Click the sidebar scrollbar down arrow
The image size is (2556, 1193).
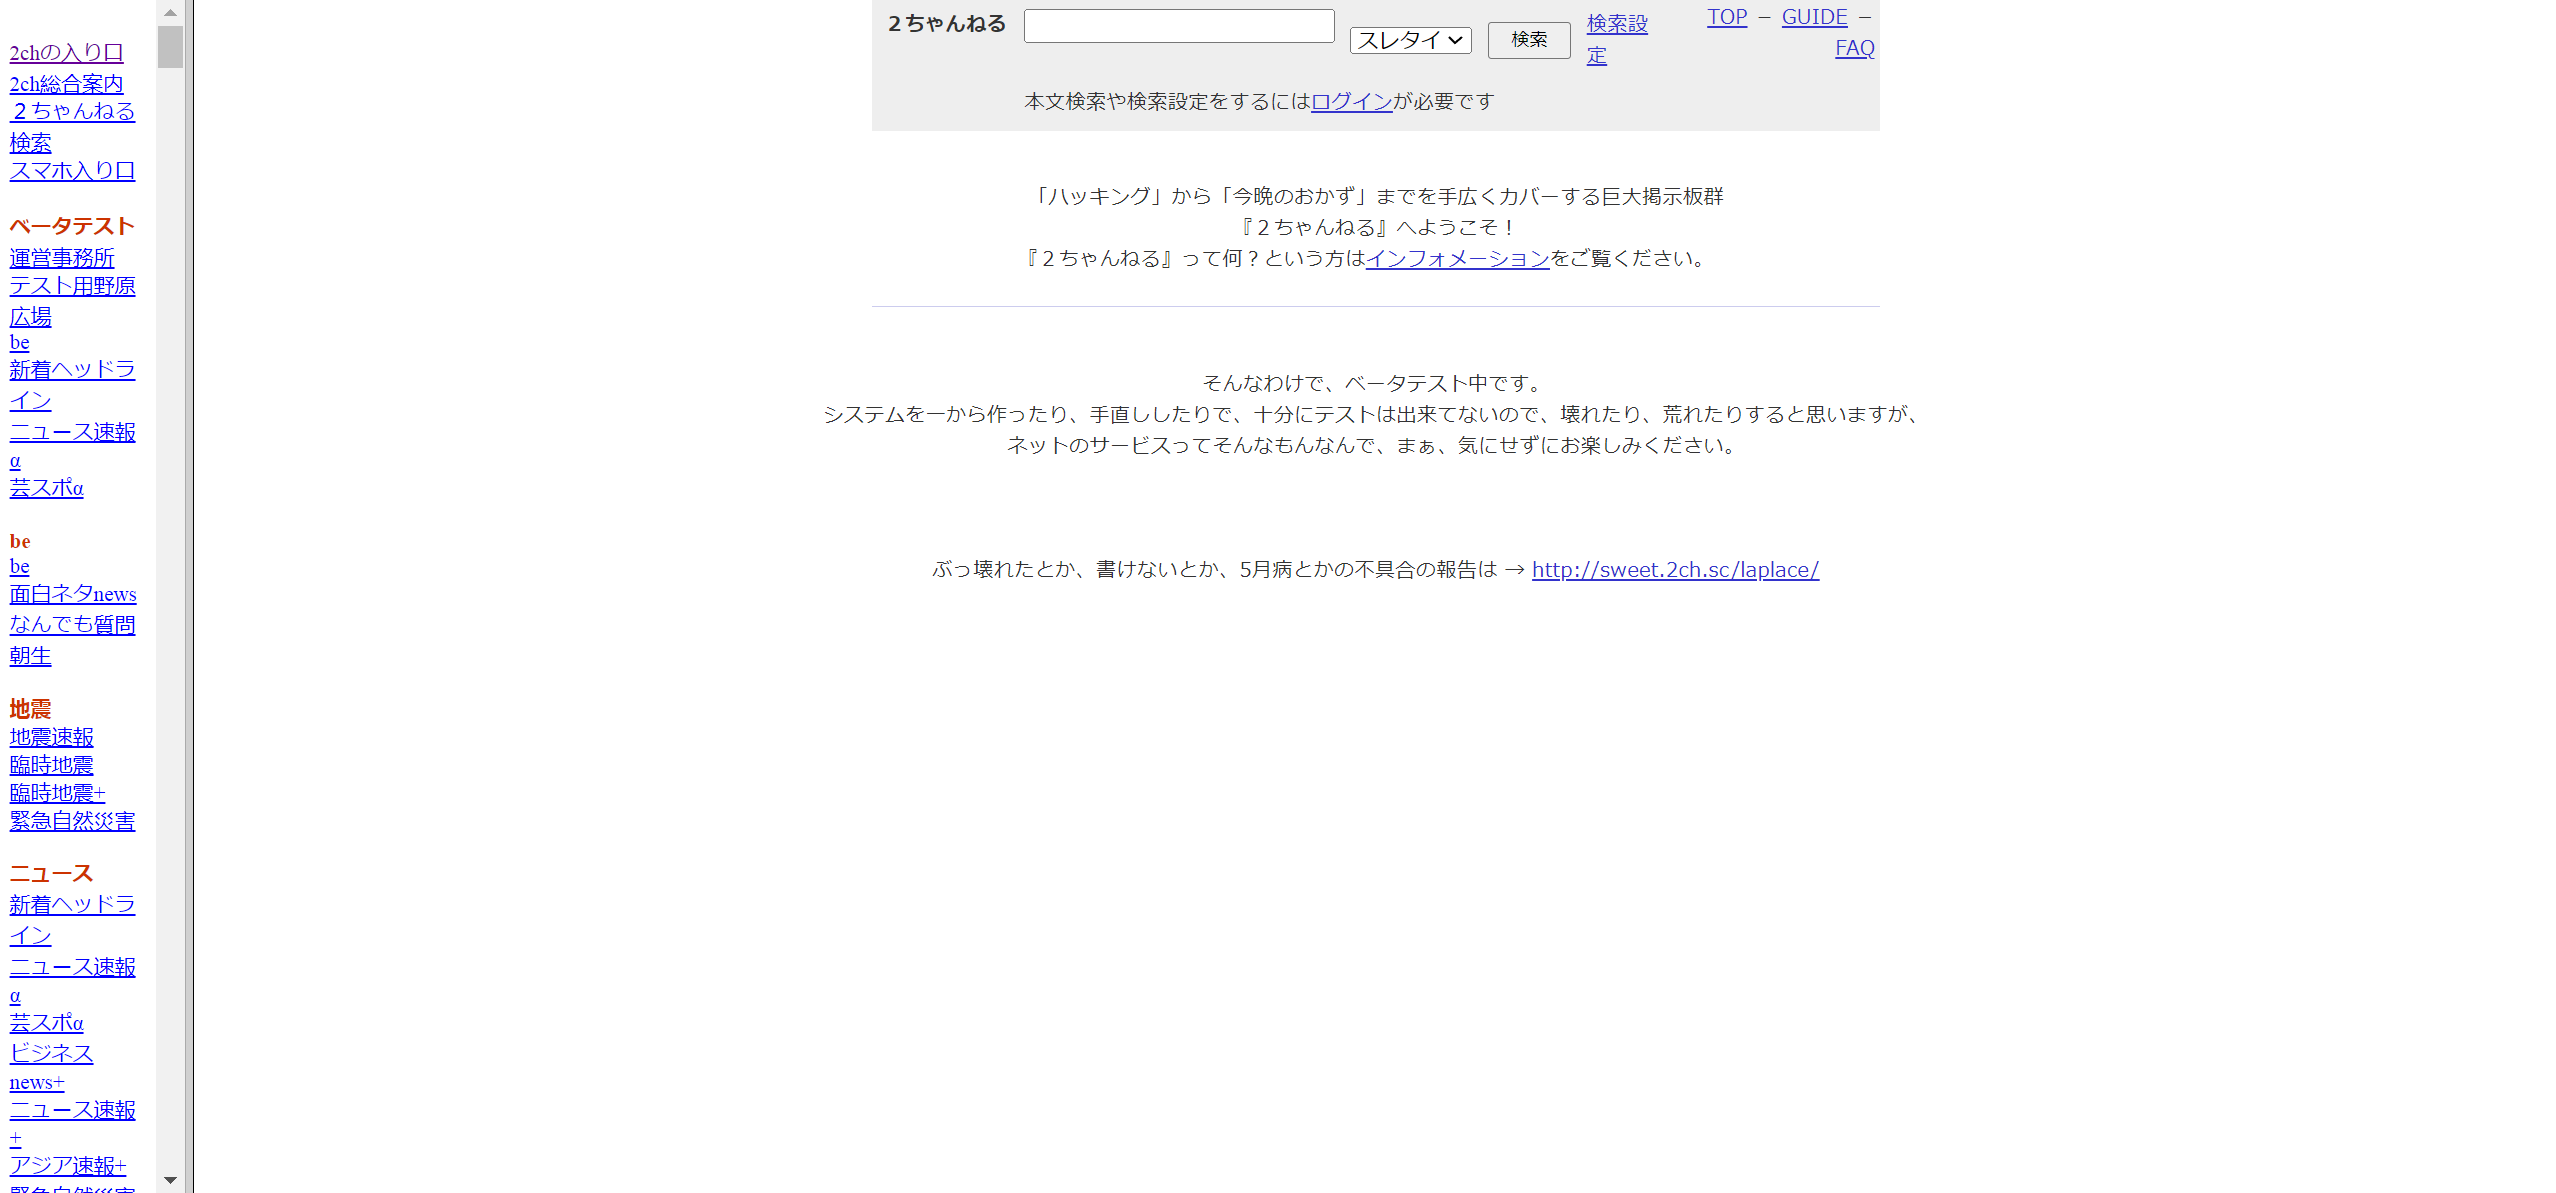[170, 1181]
